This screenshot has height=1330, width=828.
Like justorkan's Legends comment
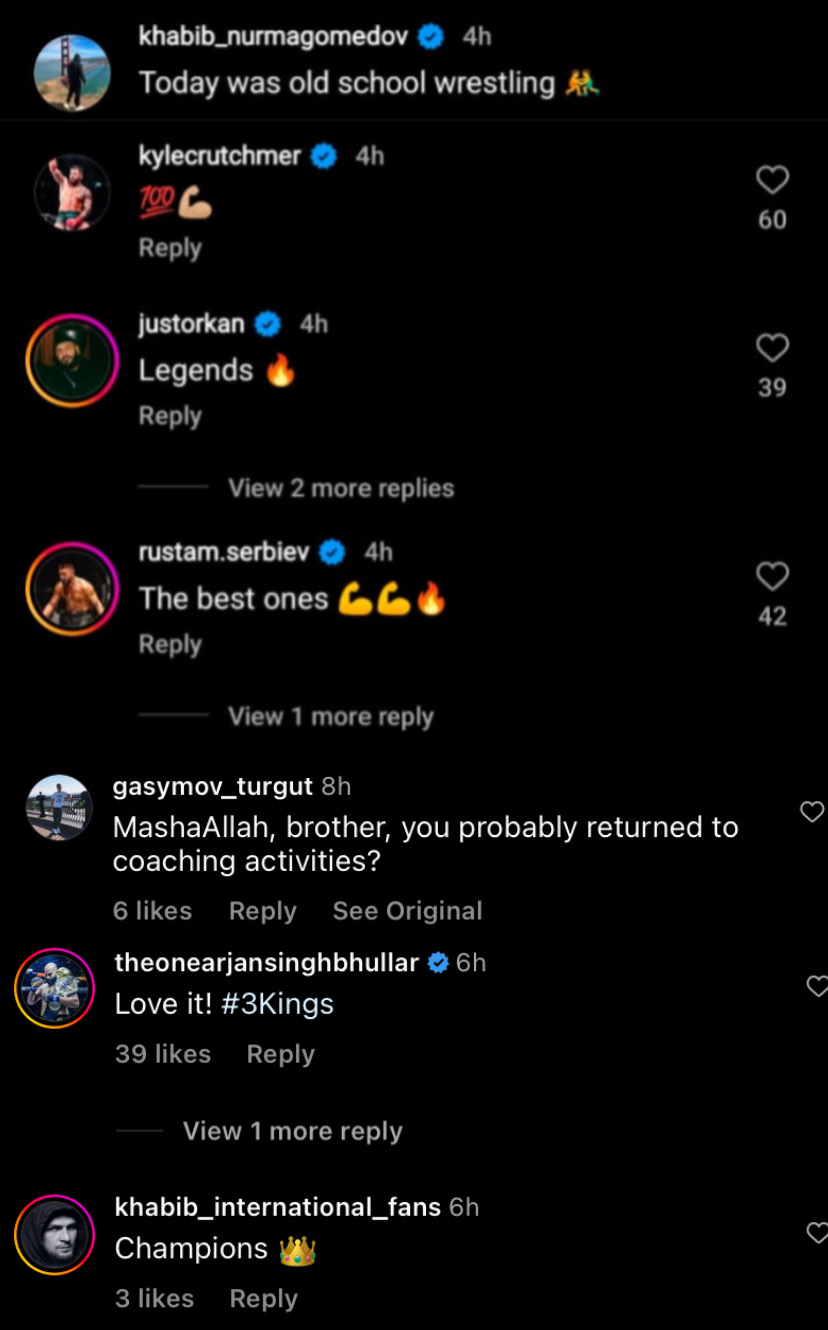tap(772, 348)
